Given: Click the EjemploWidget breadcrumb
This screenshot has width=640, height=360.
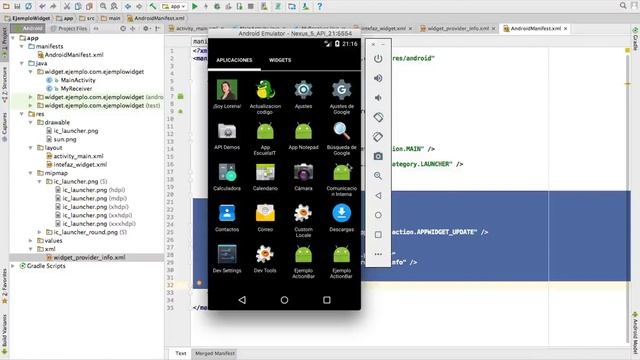Looking at the screenshot, I should (28, 18).
